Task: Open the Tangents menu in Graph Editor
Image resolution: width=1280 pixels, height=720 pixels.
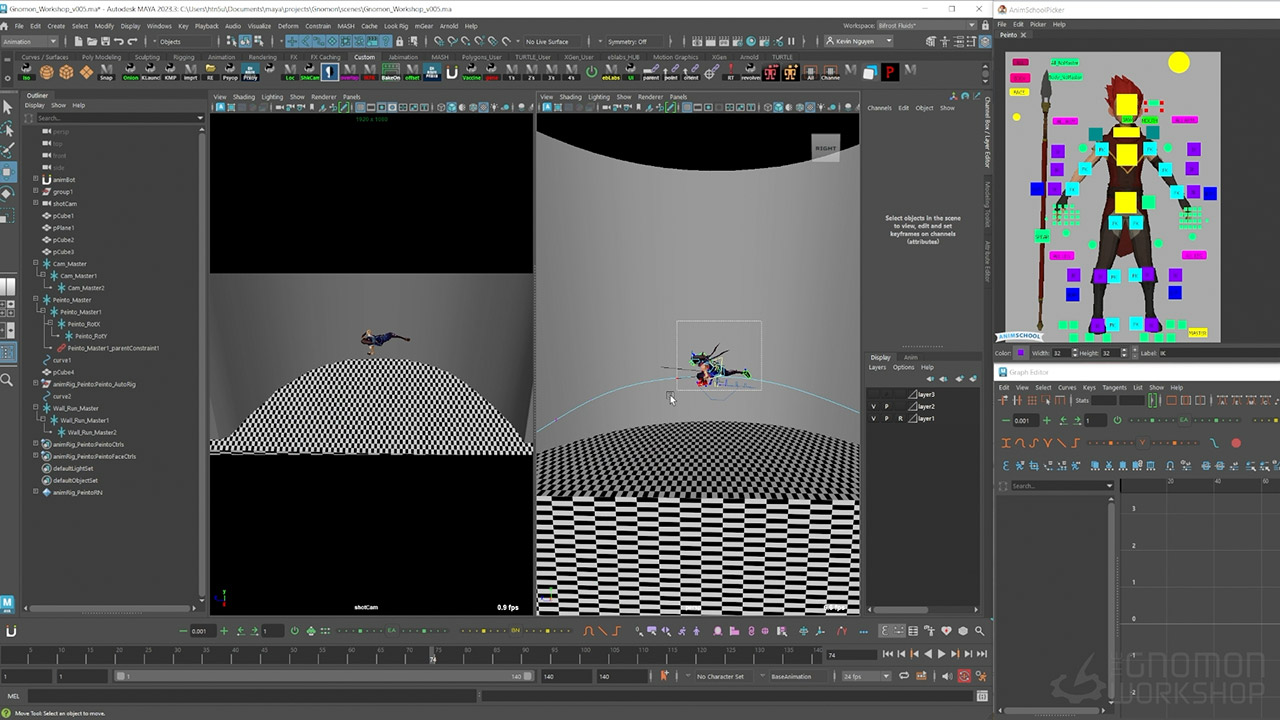Action: (x=1114, y=387)
